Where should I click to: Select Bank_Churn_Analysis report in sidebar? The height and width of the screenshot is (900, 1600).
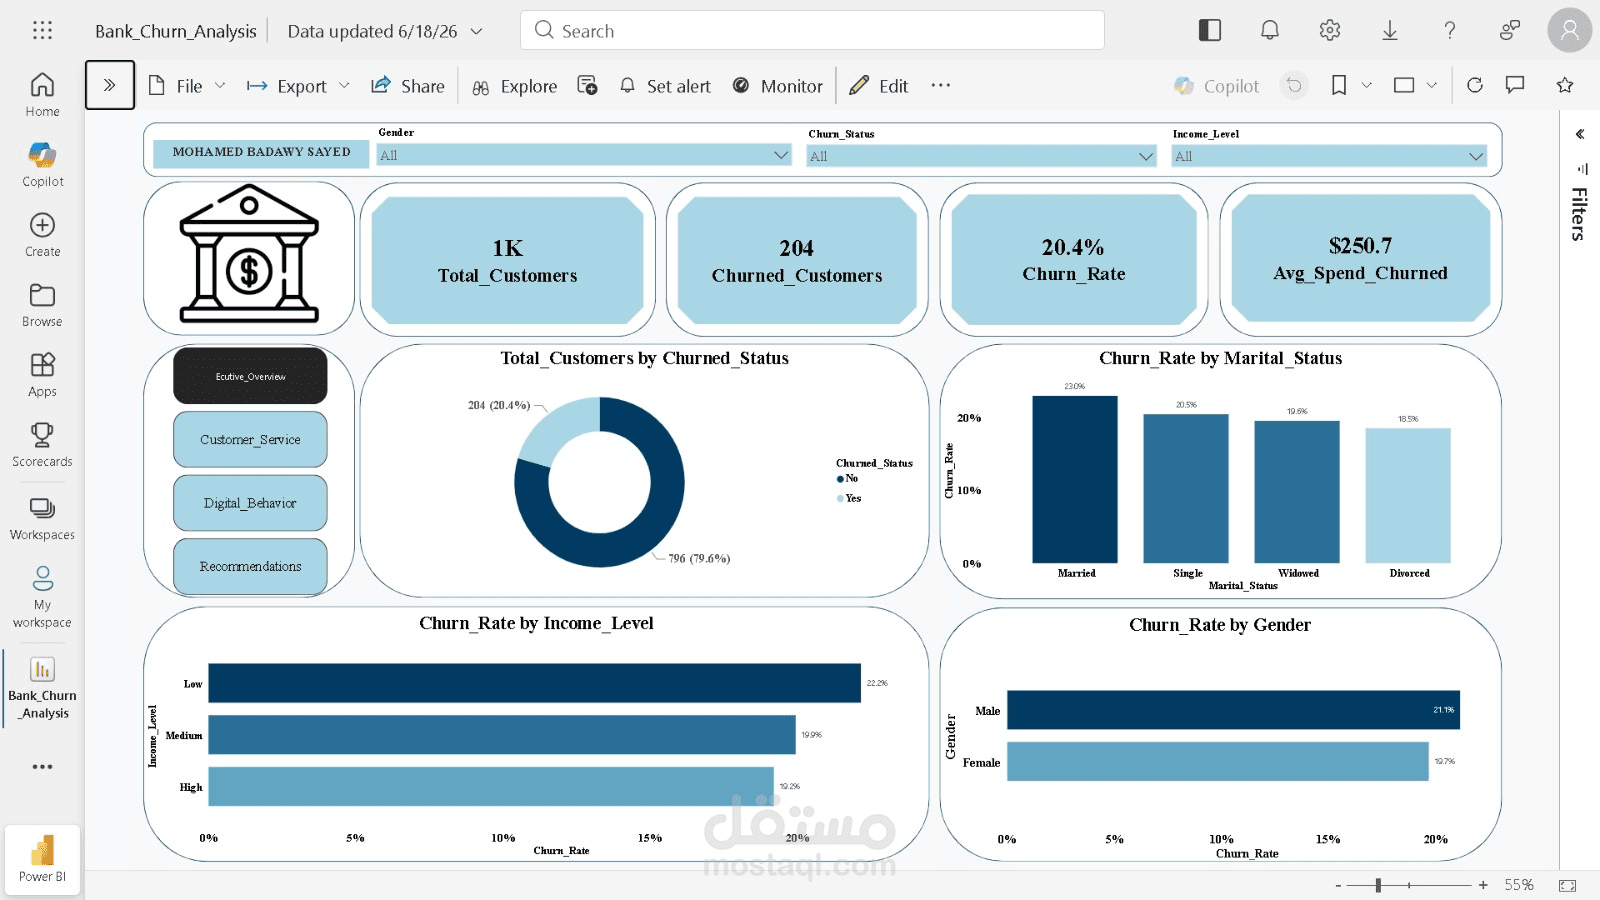point(42,688)
